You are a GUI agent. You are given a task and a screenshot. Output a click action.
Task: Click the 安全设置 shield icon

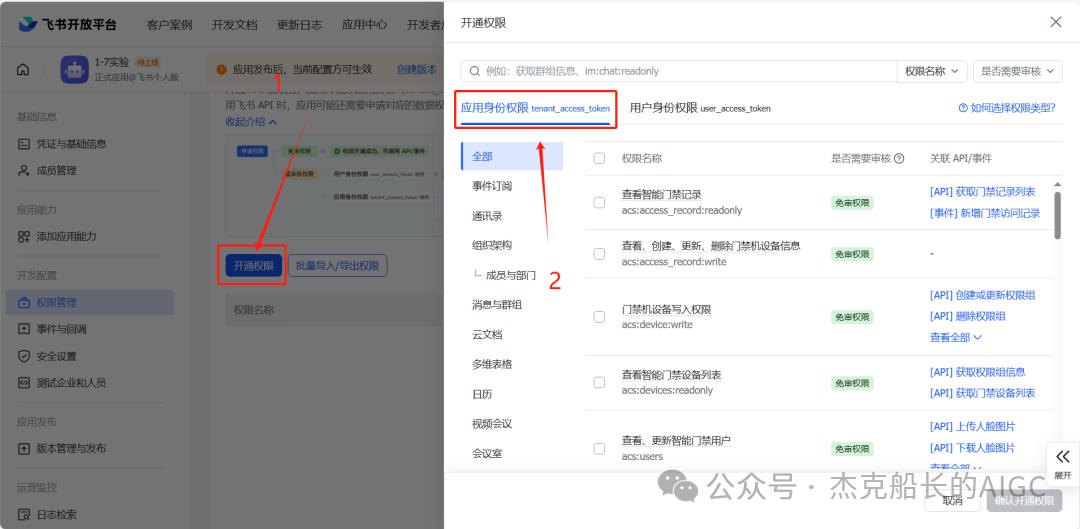tap(24, 356)
